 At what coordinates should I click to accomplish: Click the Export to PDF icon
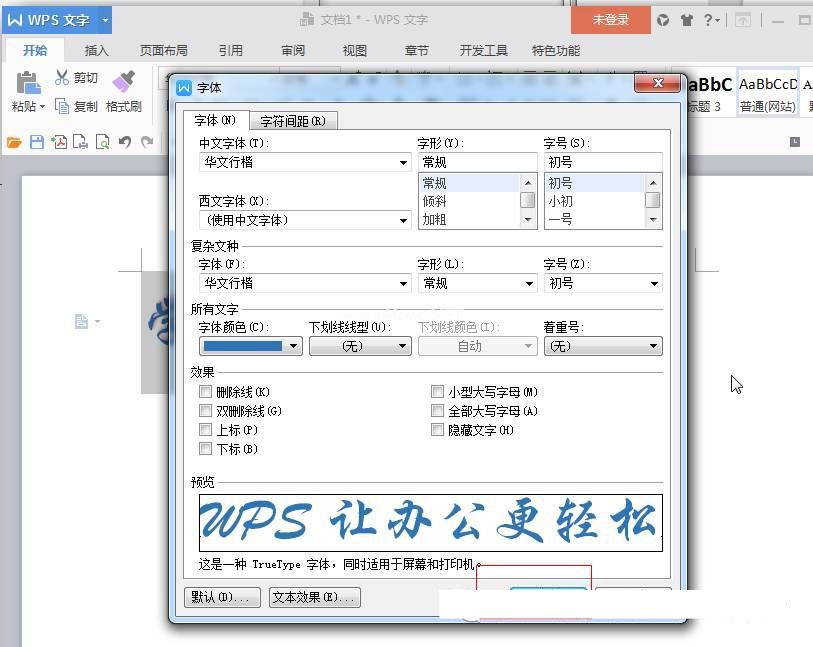59,142
